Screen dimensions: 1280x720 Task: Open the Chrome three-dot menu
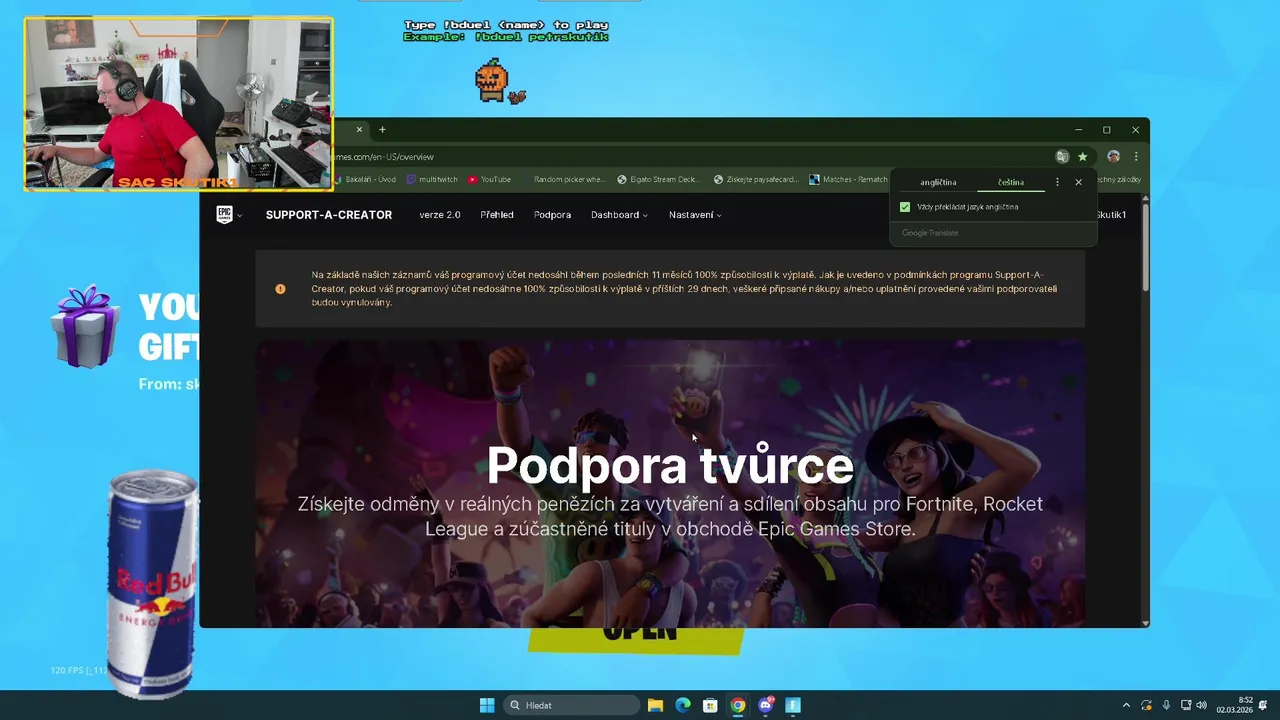tap(1136, 157)
